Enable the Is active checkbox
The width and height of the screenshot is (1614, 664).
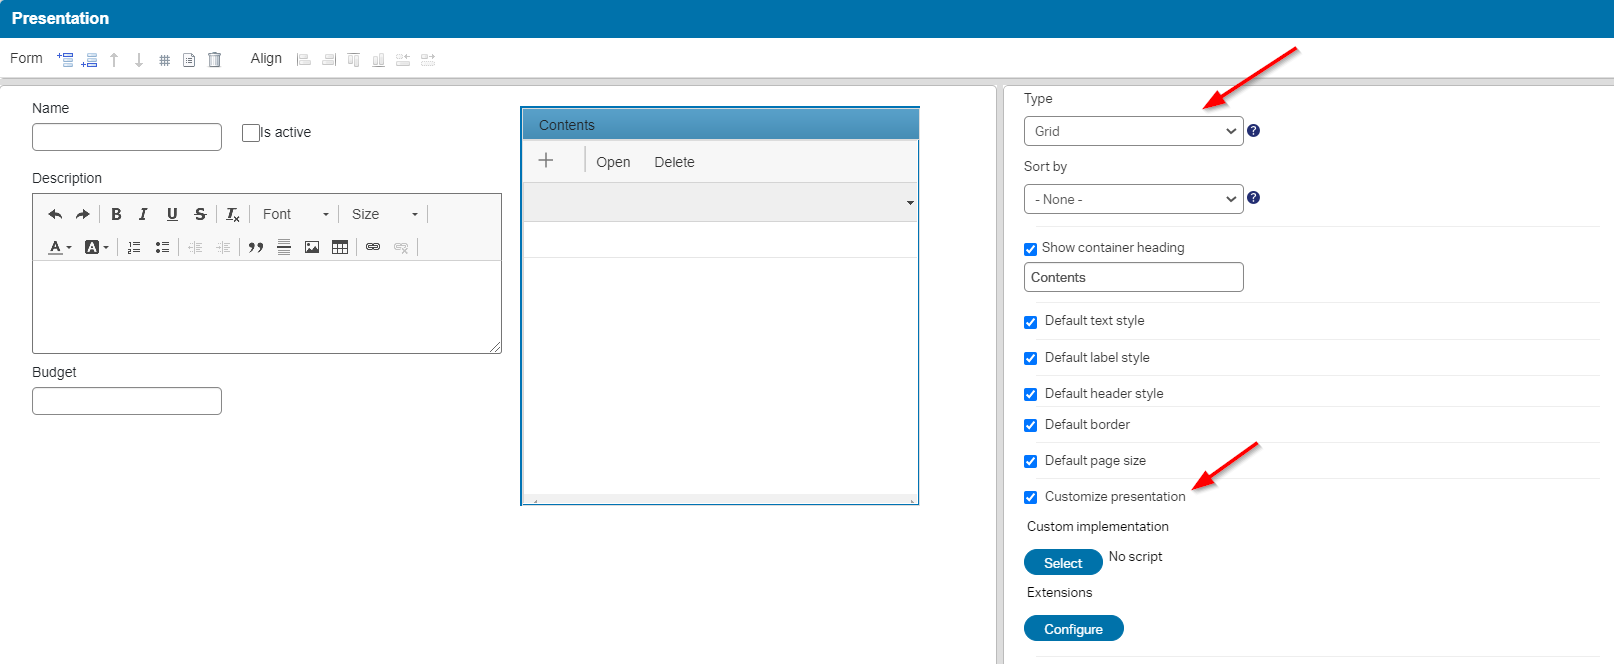(251, 133)
